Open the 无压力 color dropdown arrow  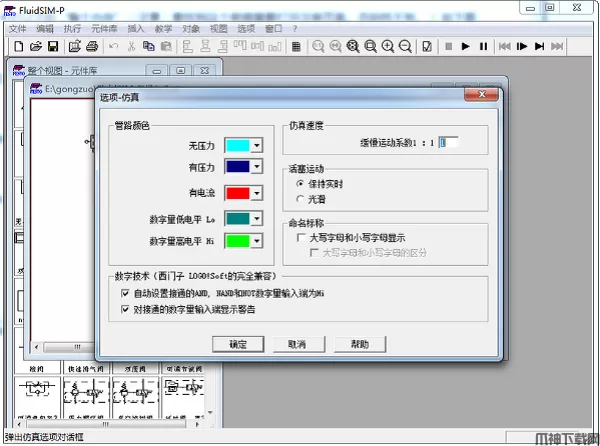(x=257, y=145)
